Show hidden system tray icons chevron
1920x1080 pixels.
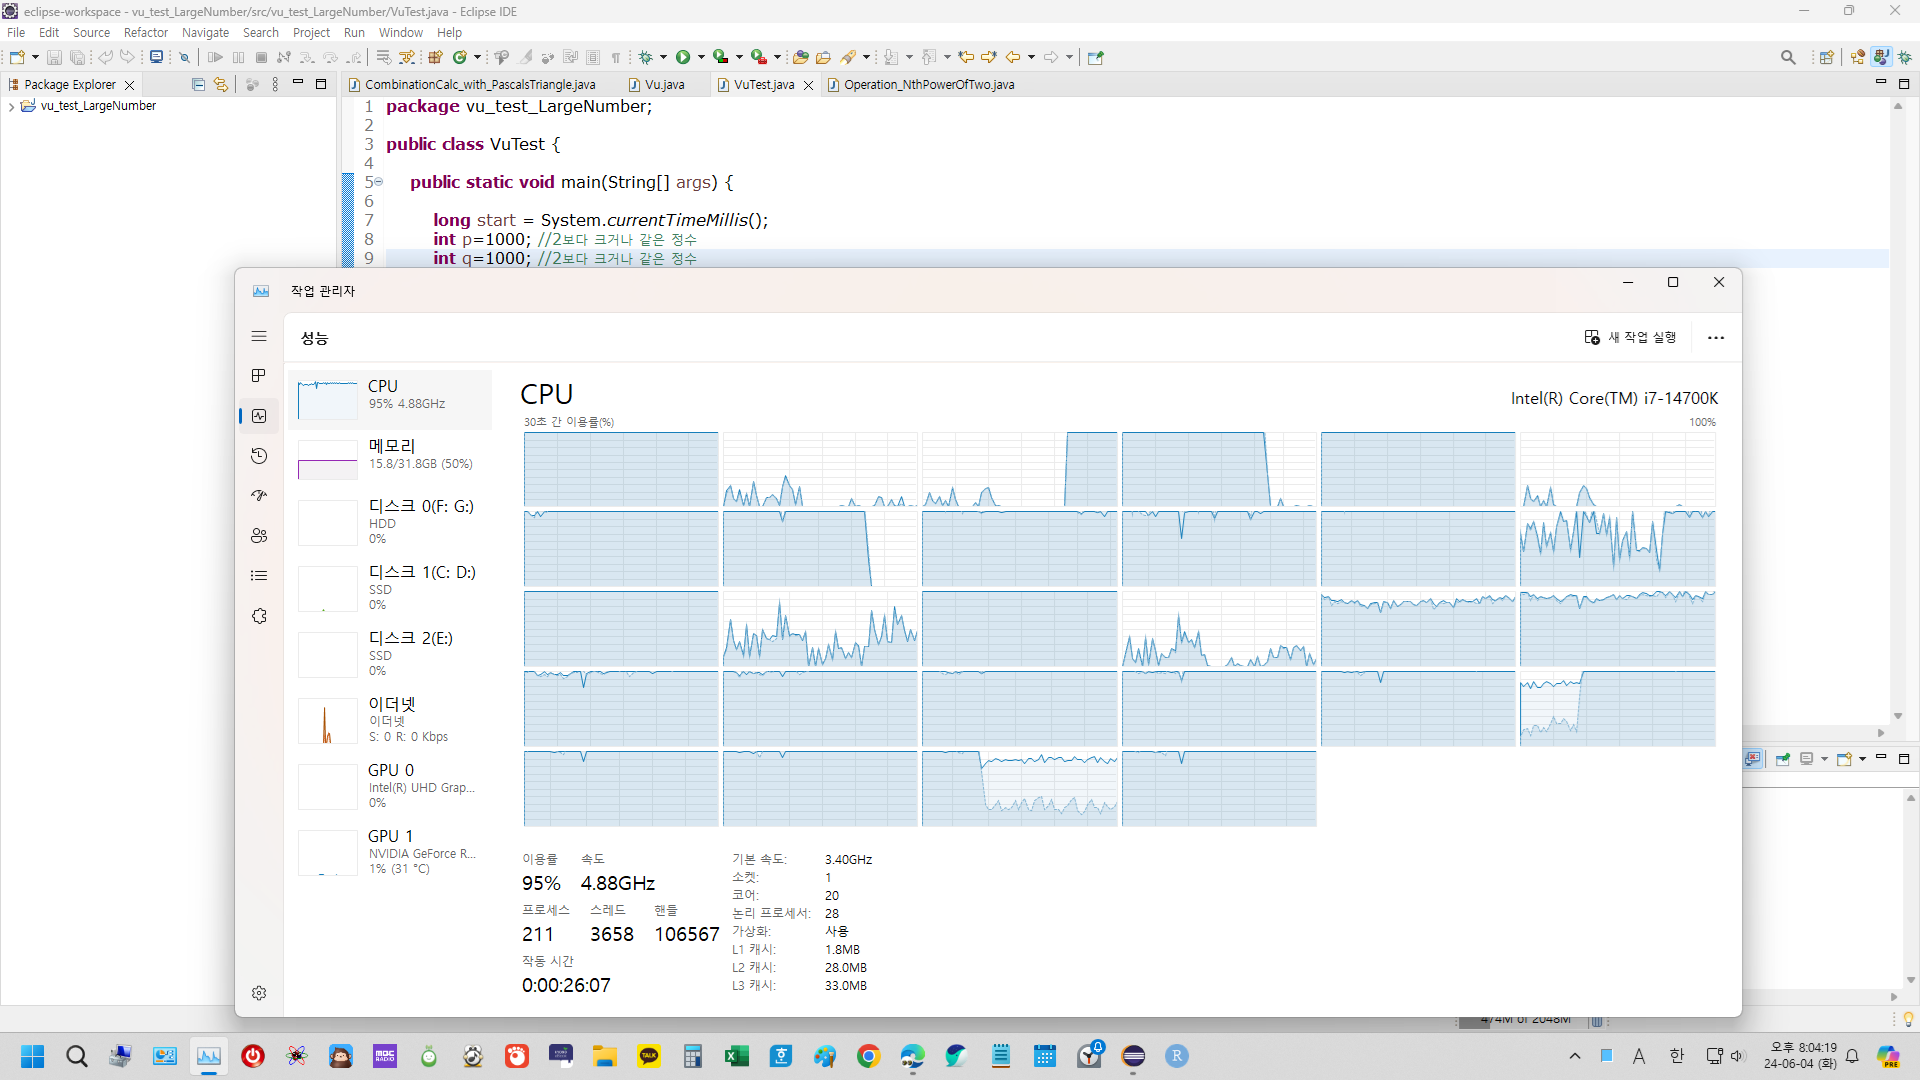pos(1575,1056)
